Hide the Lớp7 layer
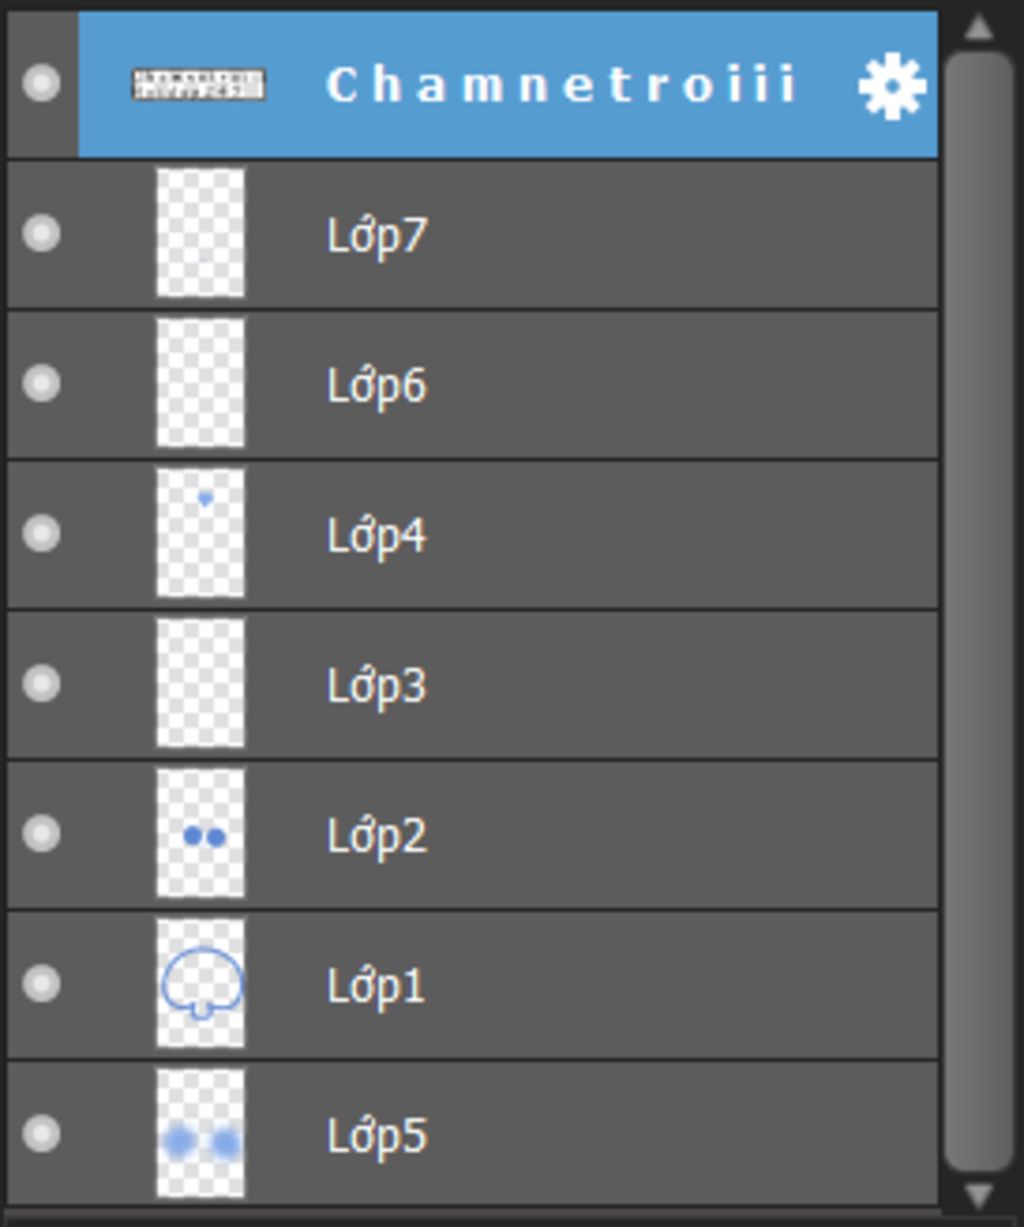This screenshot has height=1227, width=1024. 41,233
